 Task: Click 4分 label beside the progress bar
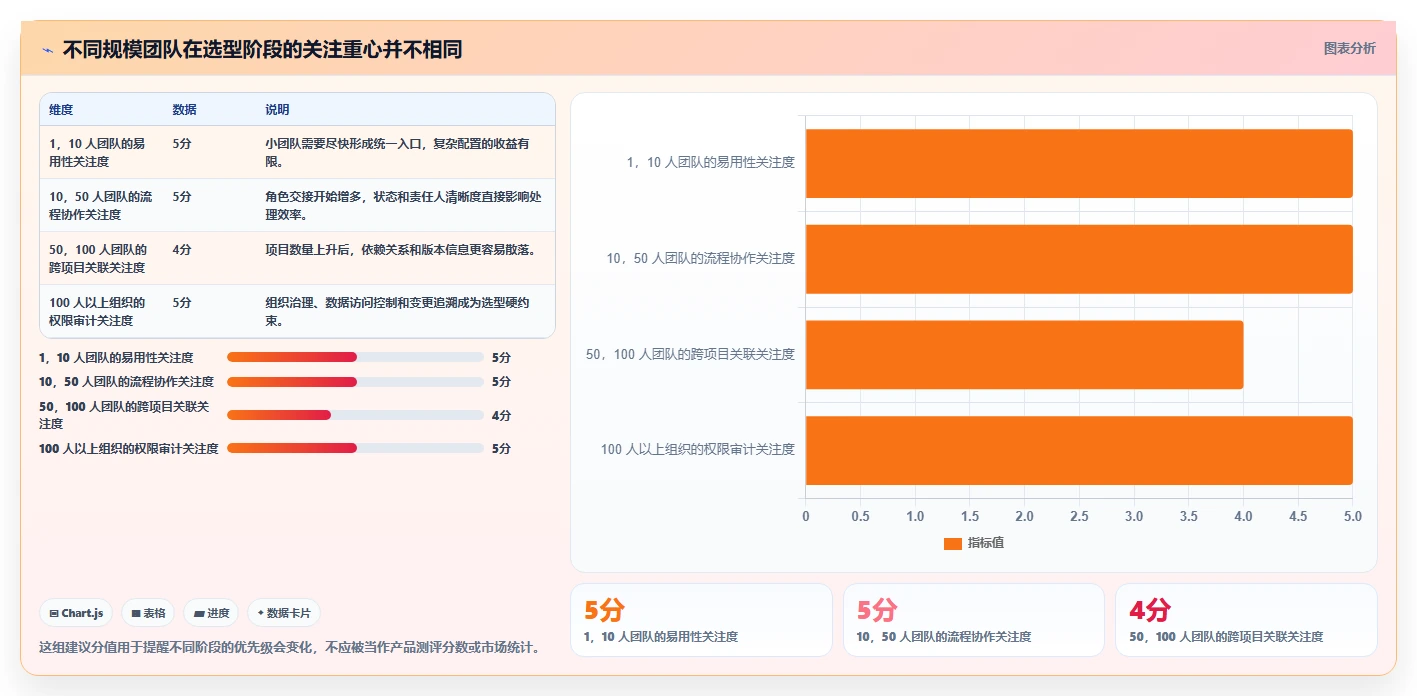pyautogui.click(x=501, y=415)
